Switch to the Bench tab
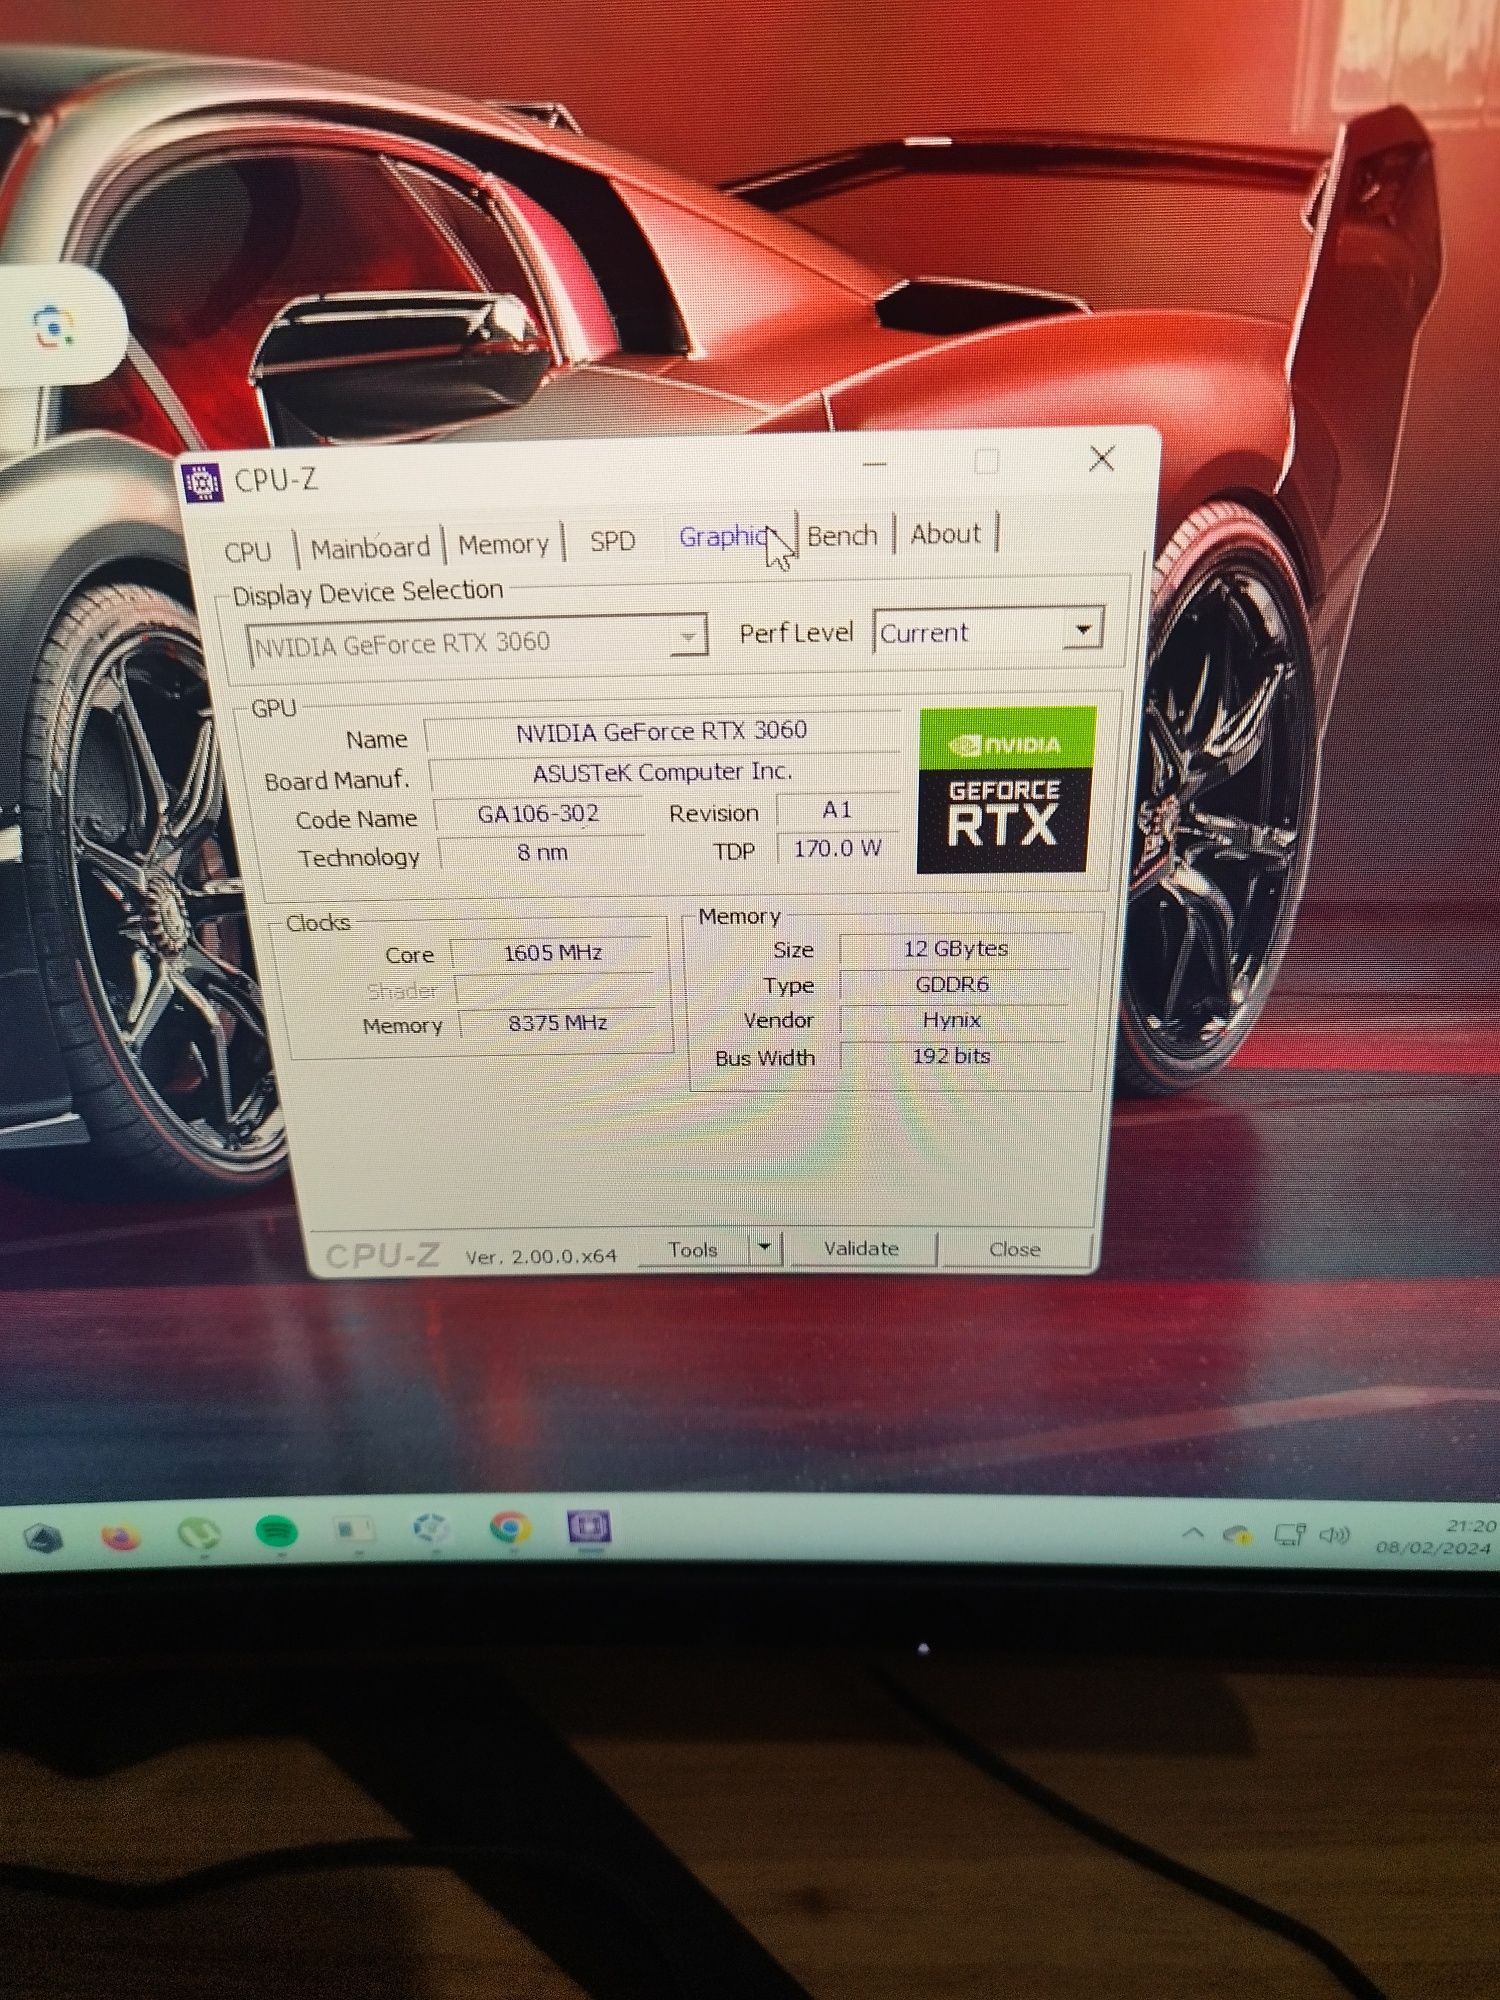 pyautogui.click(x=842, y=536)
